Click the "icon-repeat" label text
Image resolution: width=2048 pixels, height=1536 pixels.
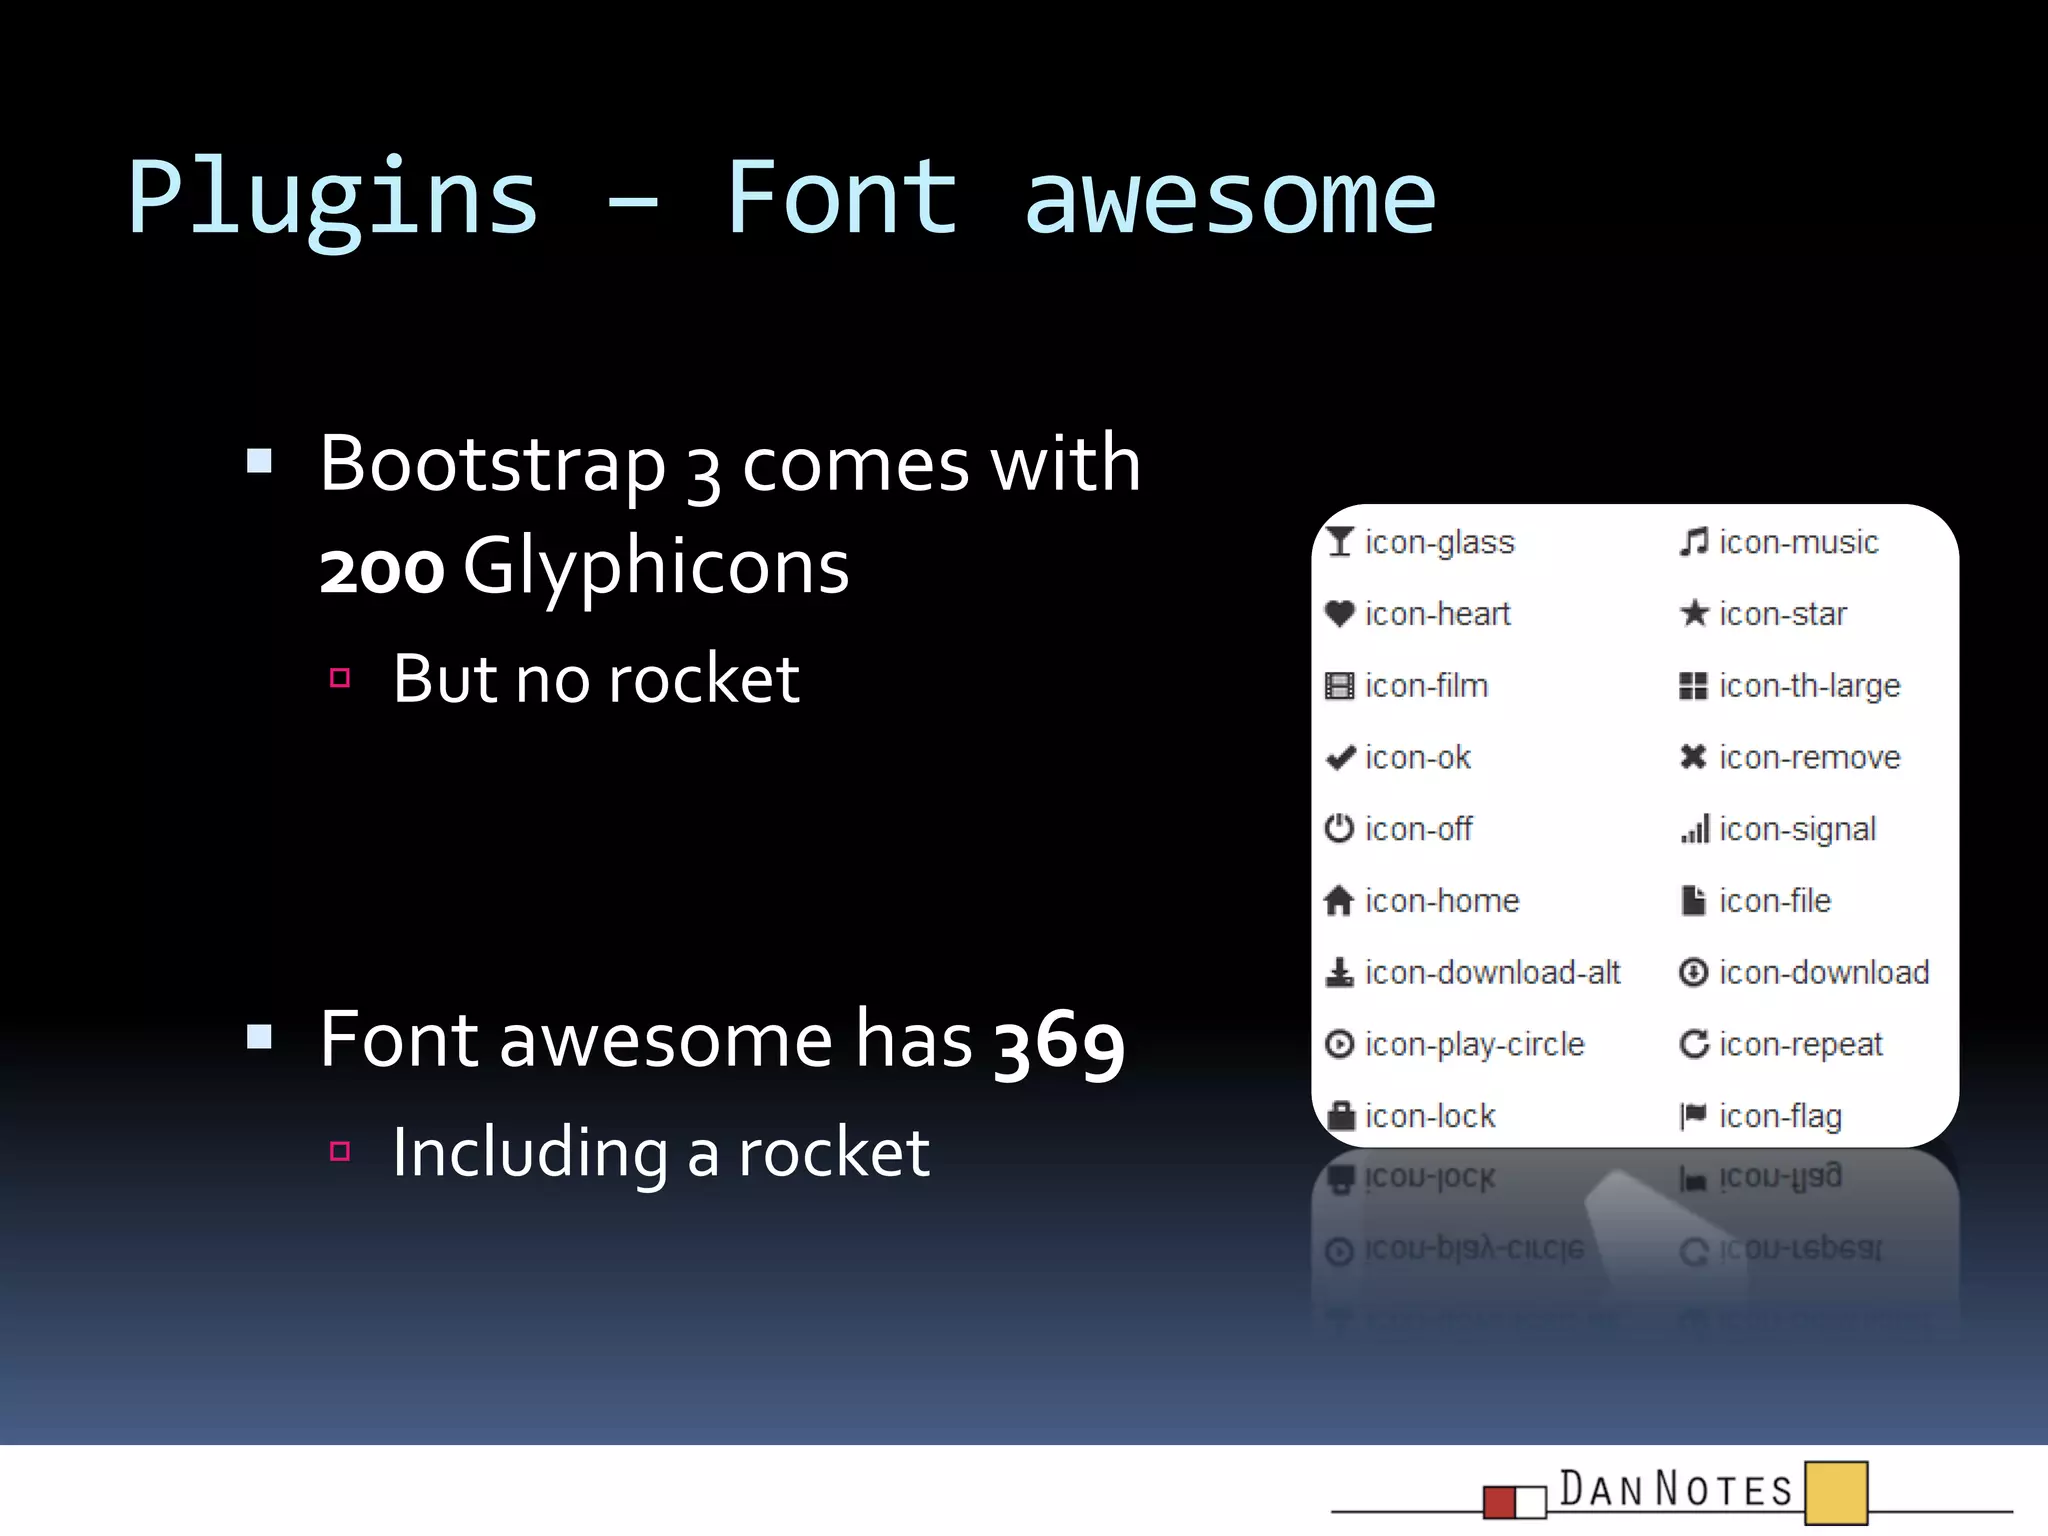point(1801,1045)
